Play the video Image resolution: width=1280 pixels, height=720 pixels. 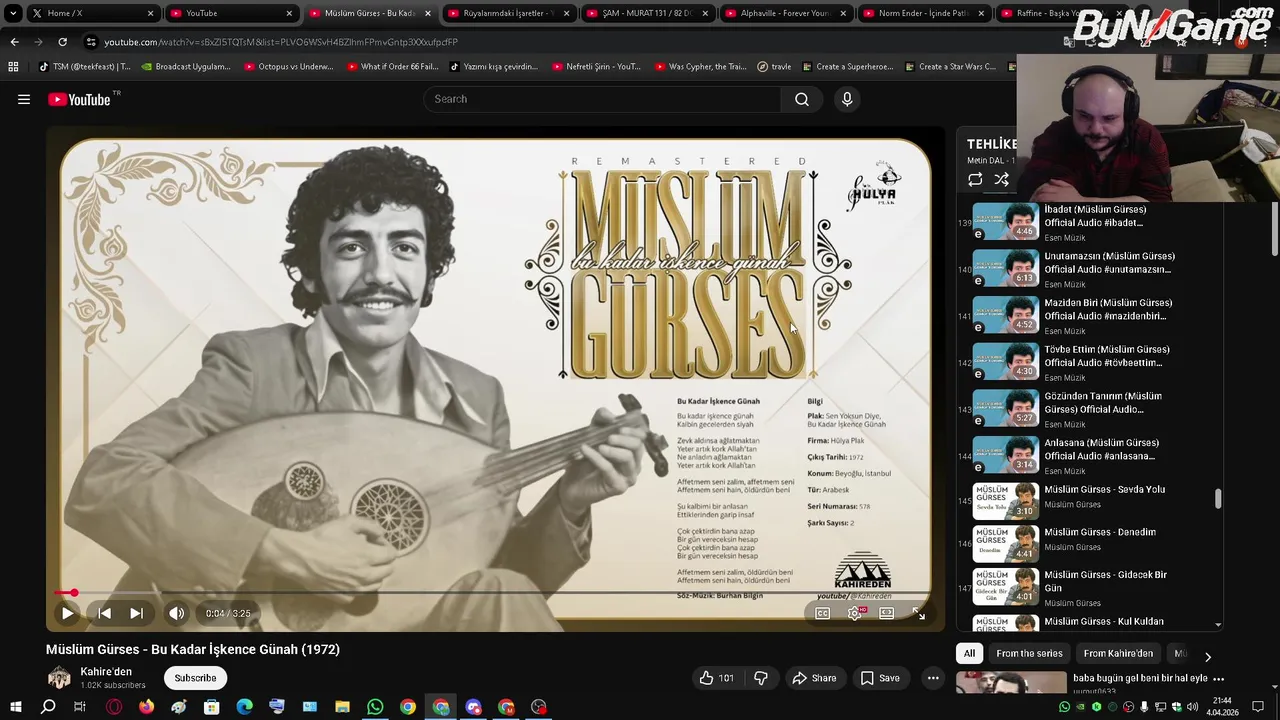(x=67, y=614)
